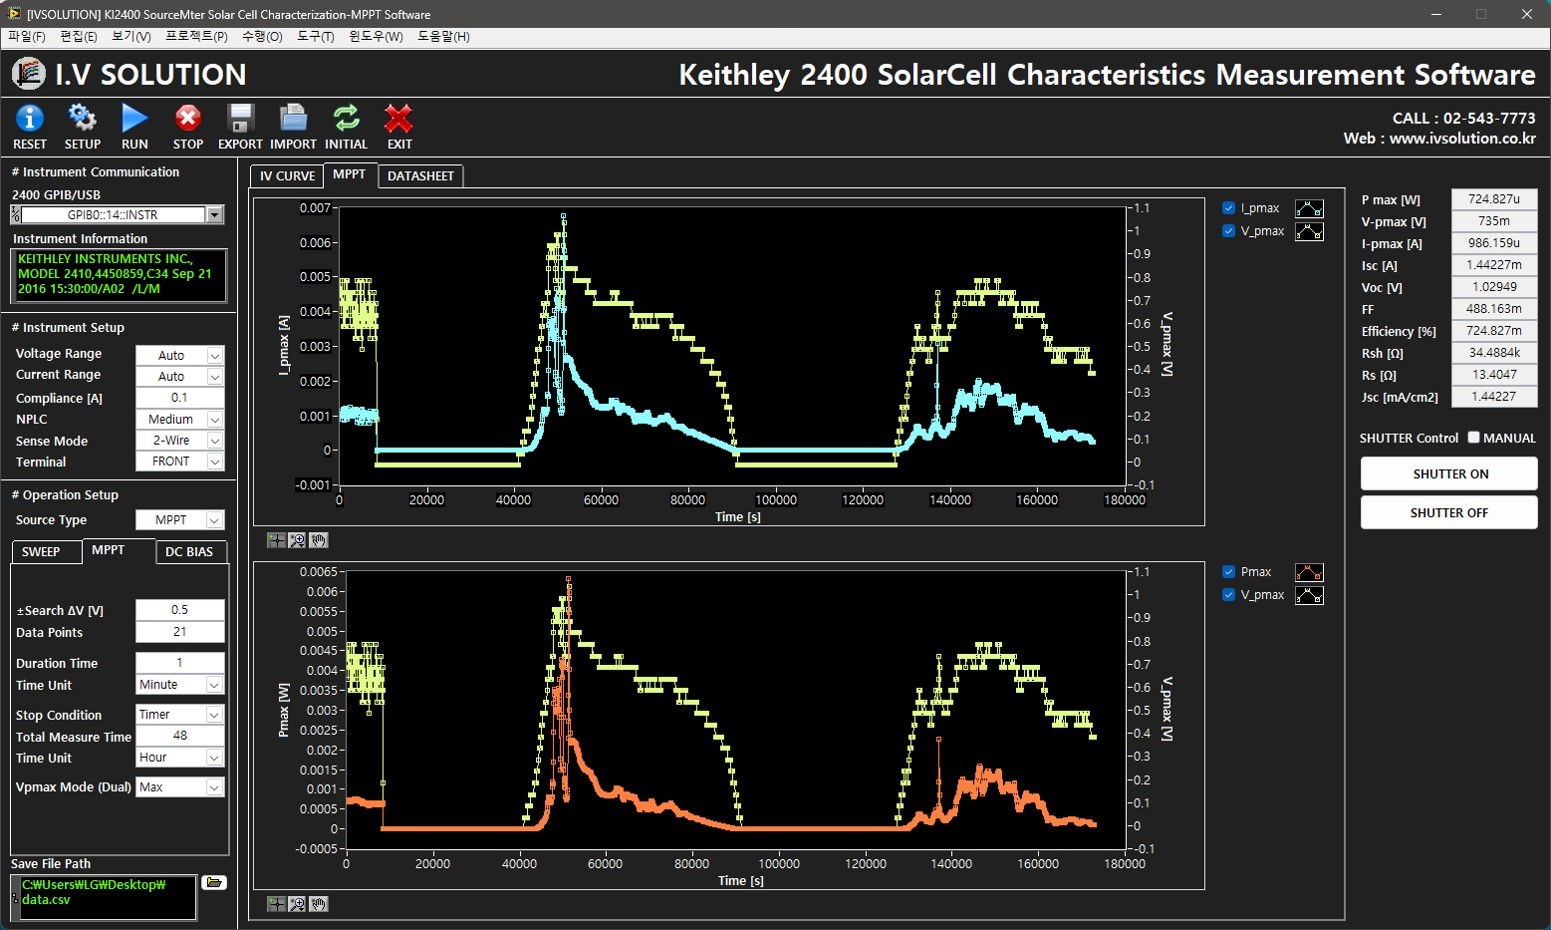Select the pan hand tool under the bottom graph
Viewport: 1551px width, 930px height.
[x=318, y=904]
